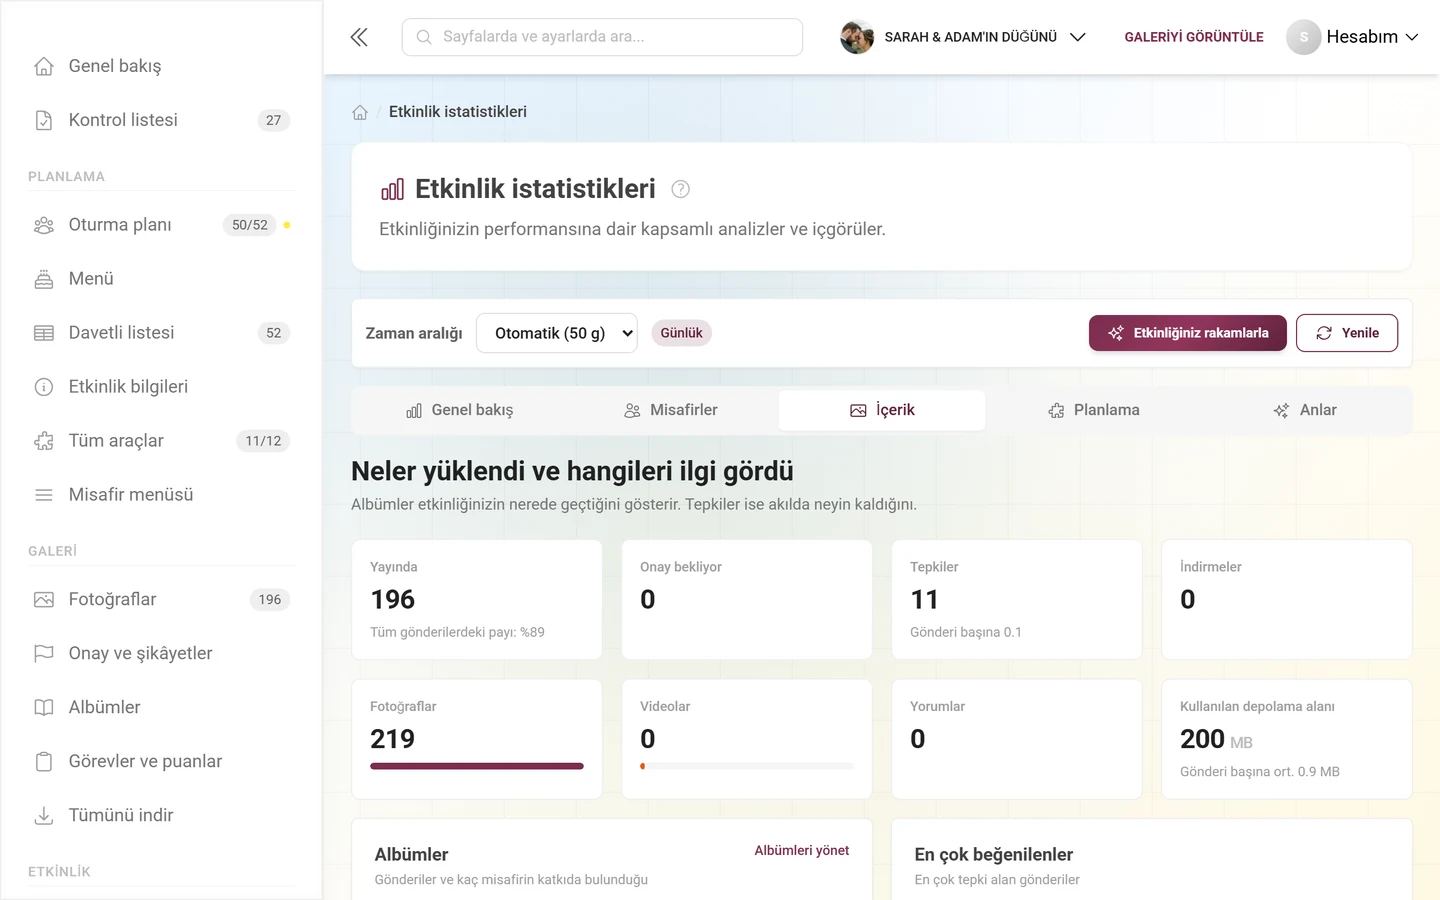Expand the Sarah & Adam'ın Düğünü event selector
Image resolution: width=1440 pixels, height=900 pixels.
(x=963, y=37)
